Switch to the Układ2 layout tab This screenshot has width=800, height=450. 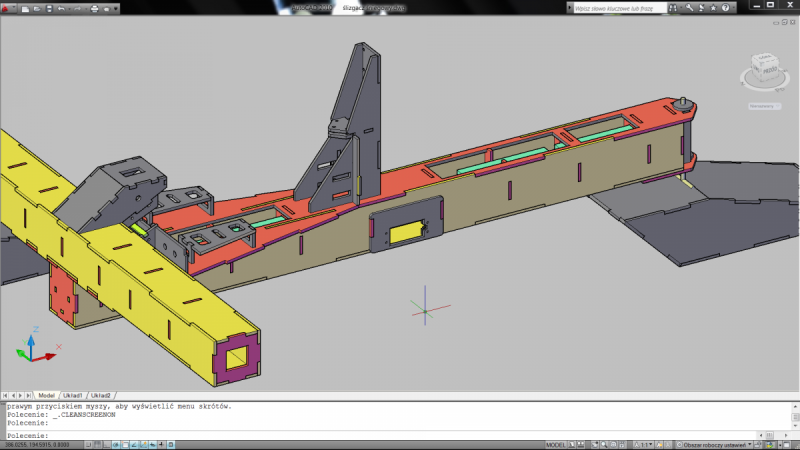(100, 395)
